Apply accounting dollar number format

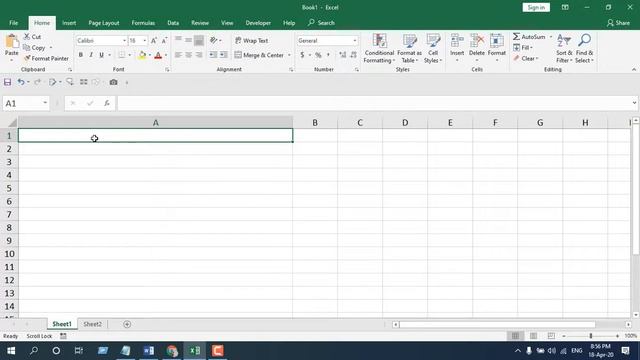[x=302, y=55]
